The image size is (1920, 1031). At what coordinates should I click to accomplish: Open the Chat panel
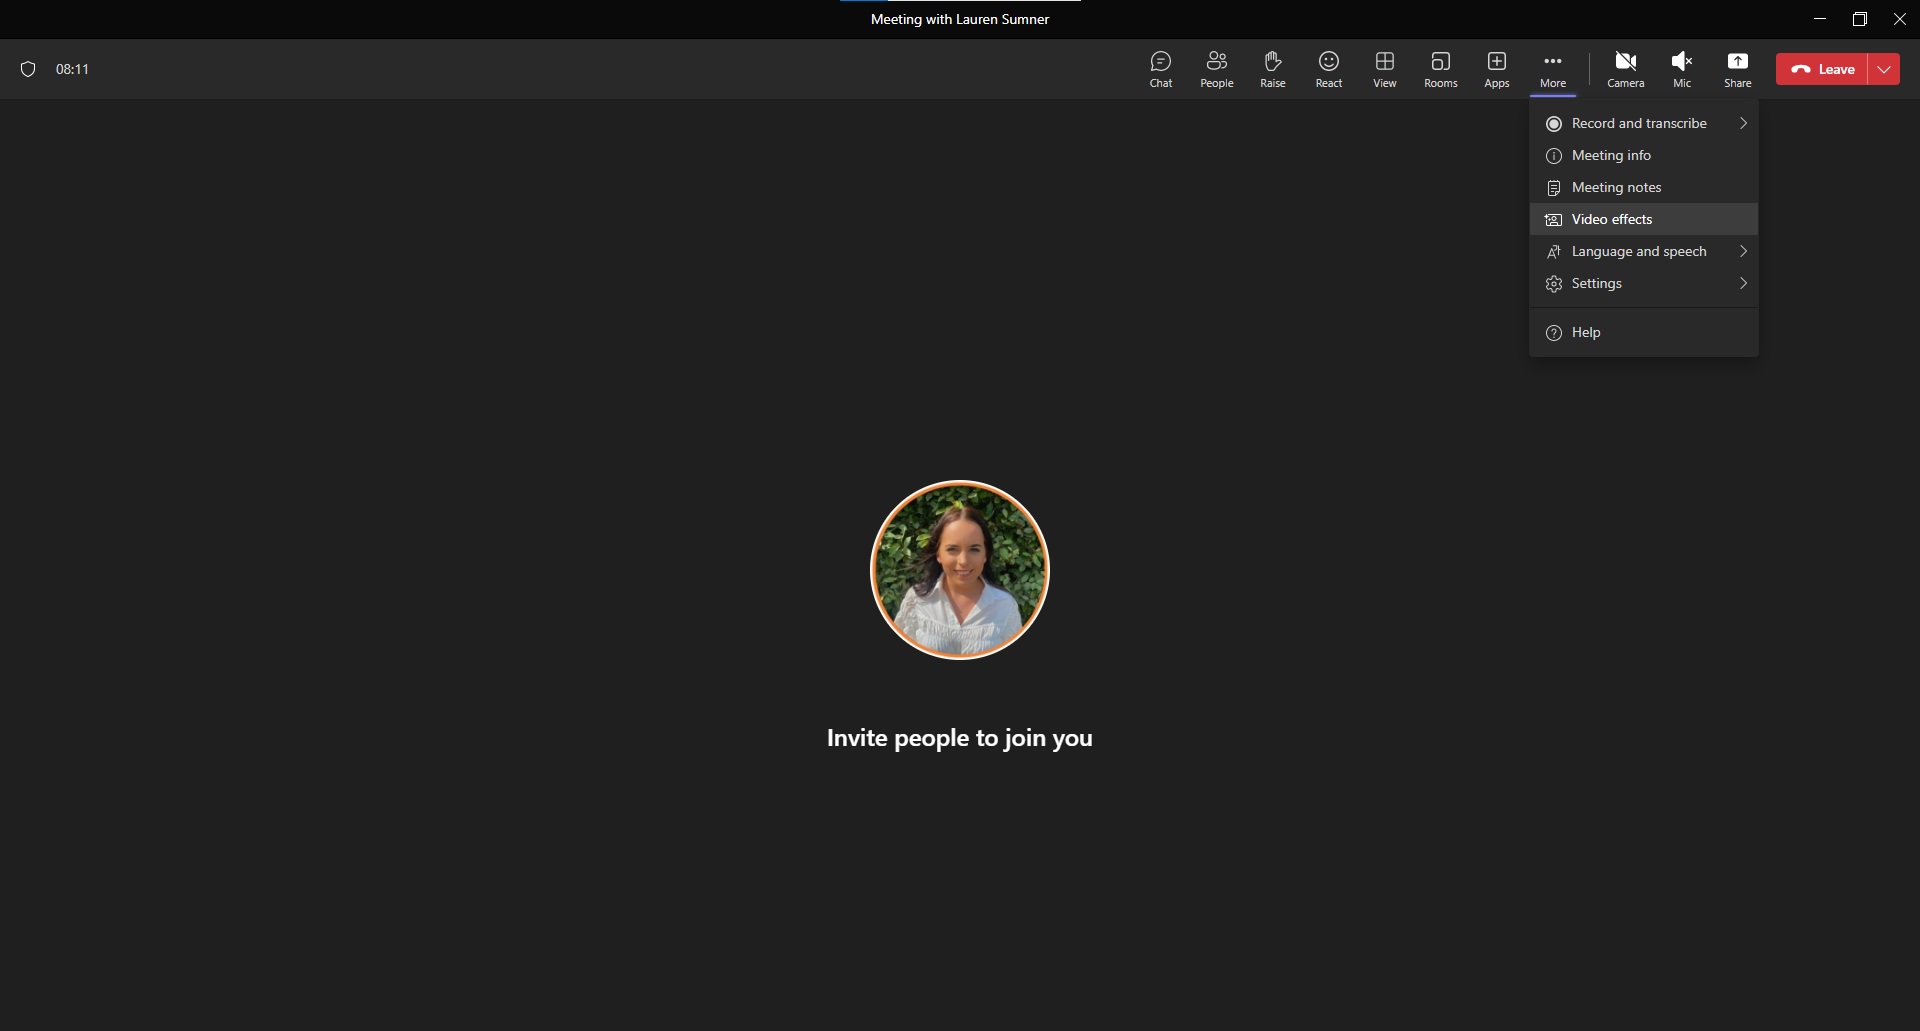click(1160, 68)
